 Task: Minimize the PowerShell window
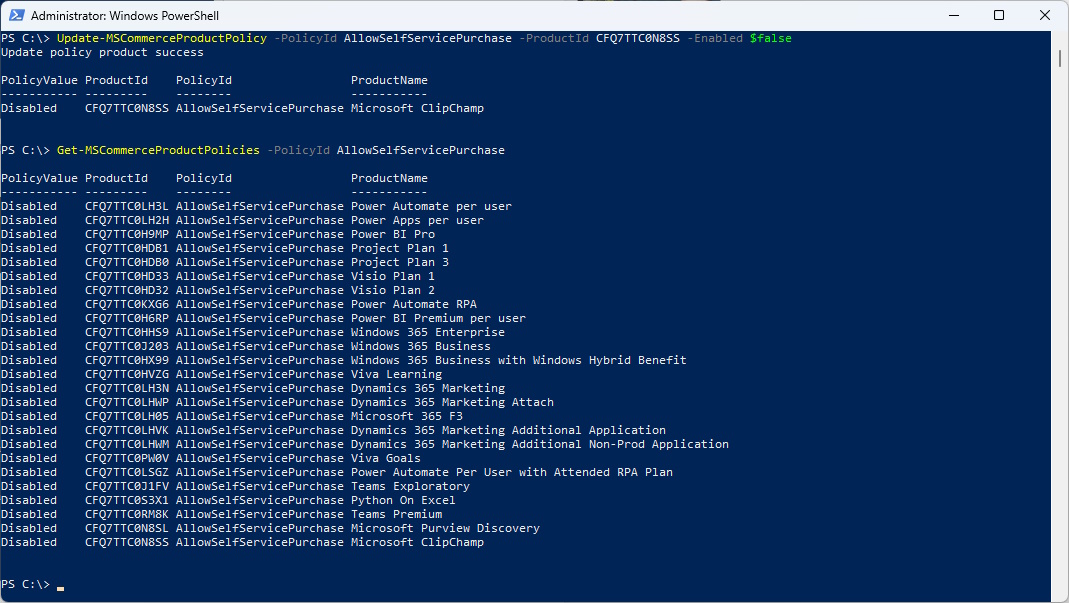click(953, 16)
